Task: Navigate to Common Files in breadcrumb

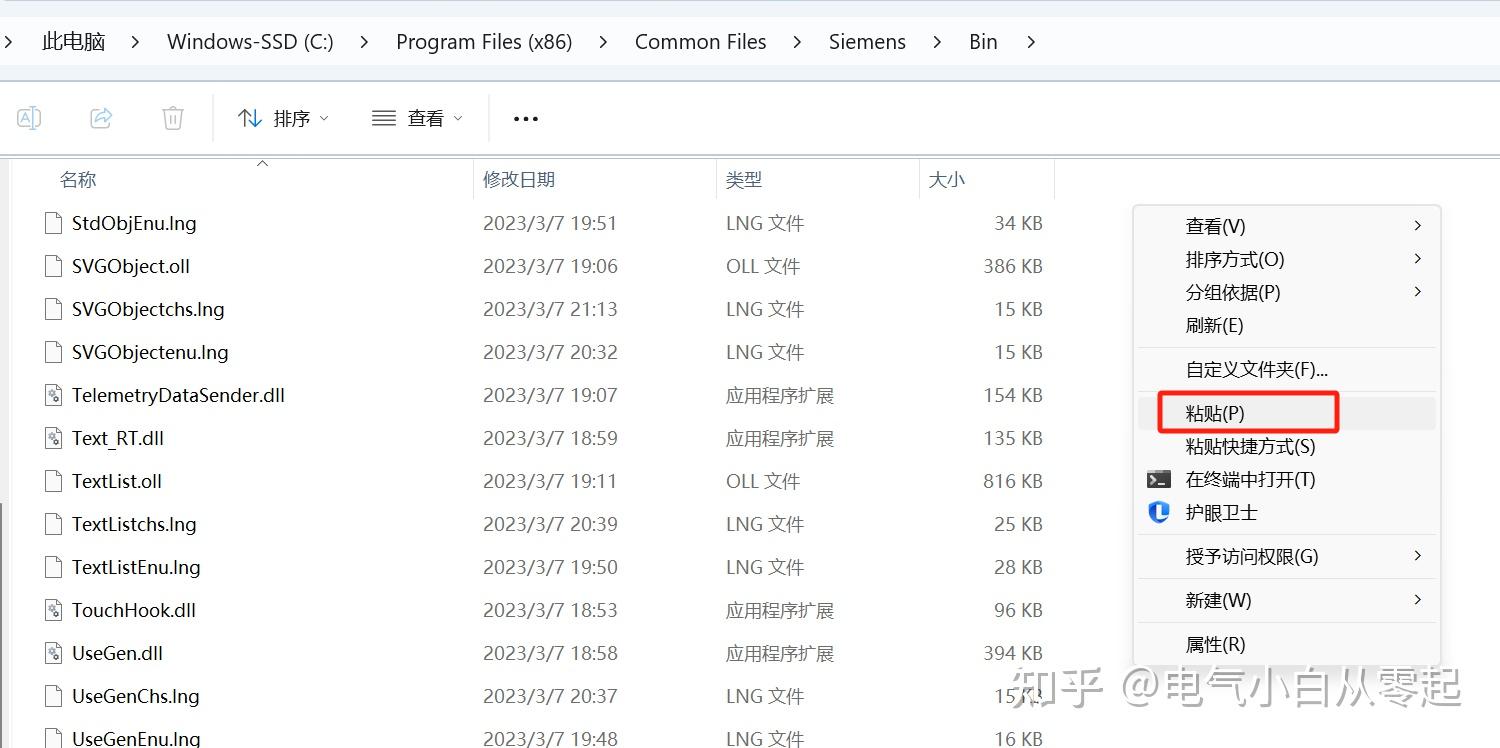Action: pos(700,41)
